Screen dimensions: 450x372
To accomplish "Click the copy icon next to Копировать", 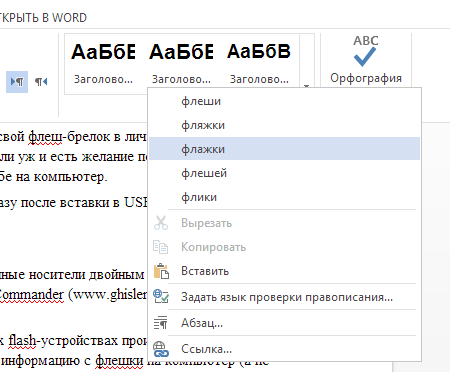I will click(x=160, y=247).
